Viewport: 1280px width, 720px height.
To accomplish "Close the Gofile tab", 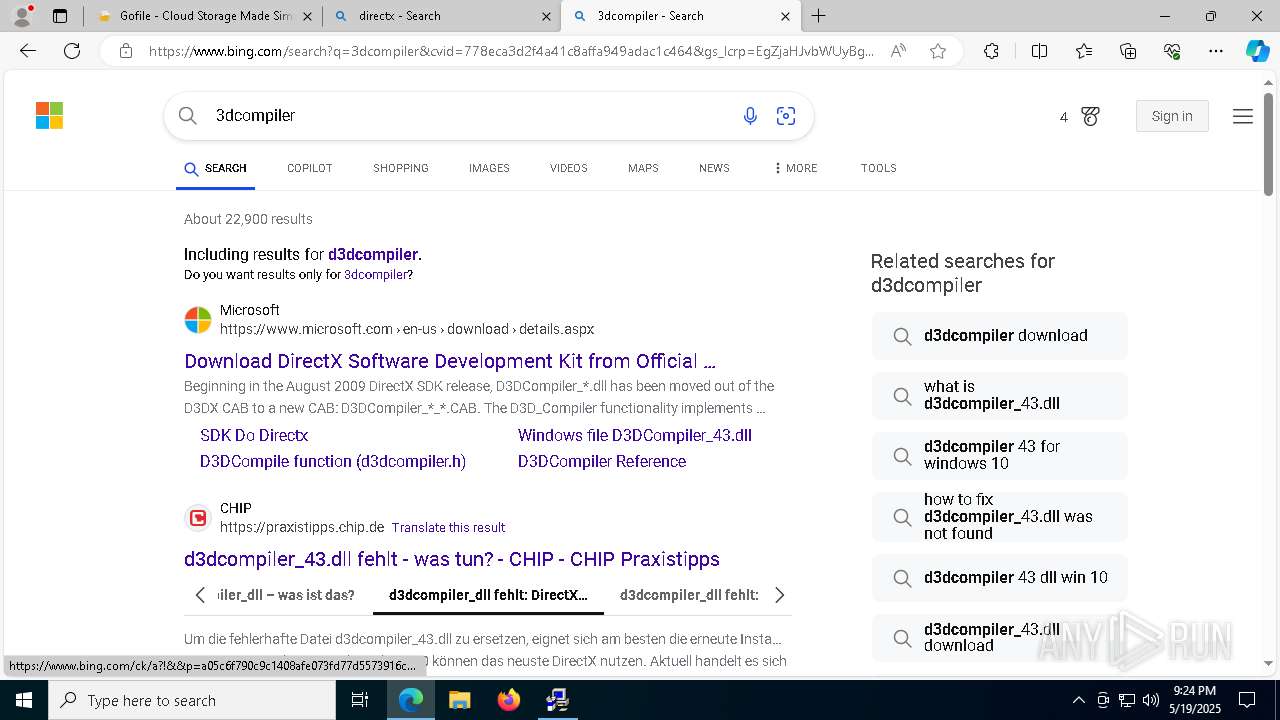I will pyautogui.click(x=307, y=16).
